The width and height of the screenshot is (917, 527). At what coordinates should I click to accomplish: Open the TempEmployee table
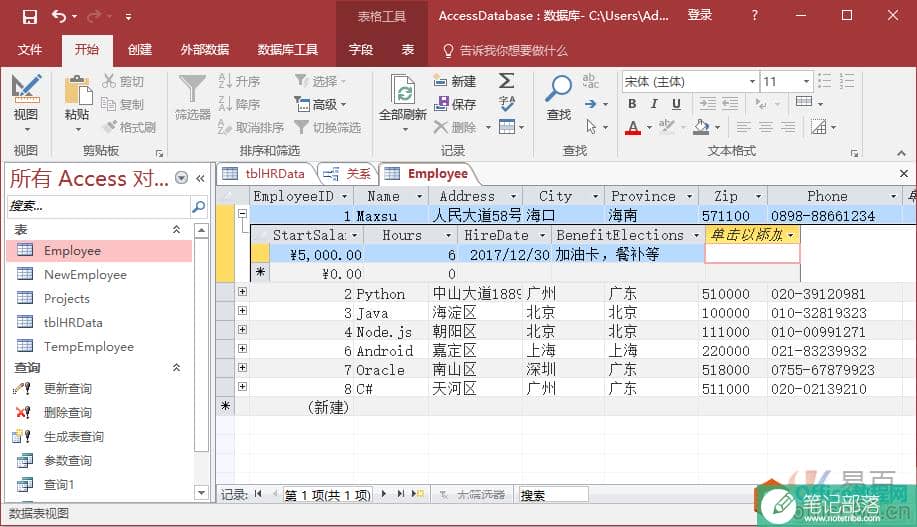(x=89, y=346)
